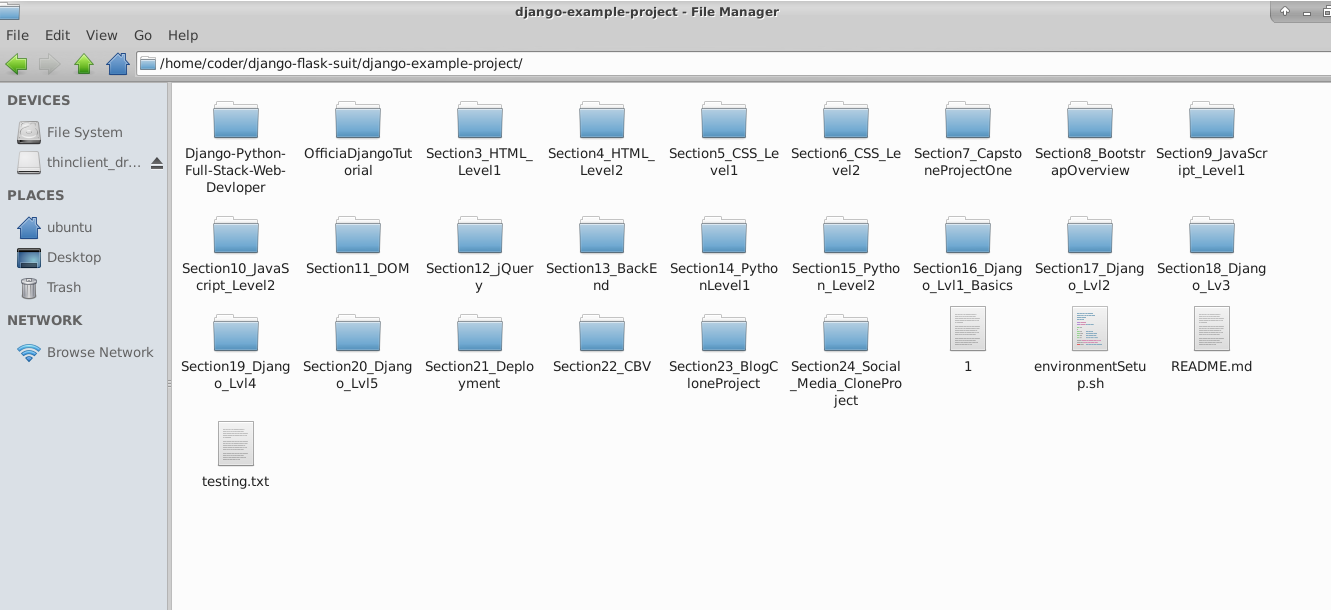
Task: Click the path location bar
Action: pyautogui.click(x=733, y=64)
